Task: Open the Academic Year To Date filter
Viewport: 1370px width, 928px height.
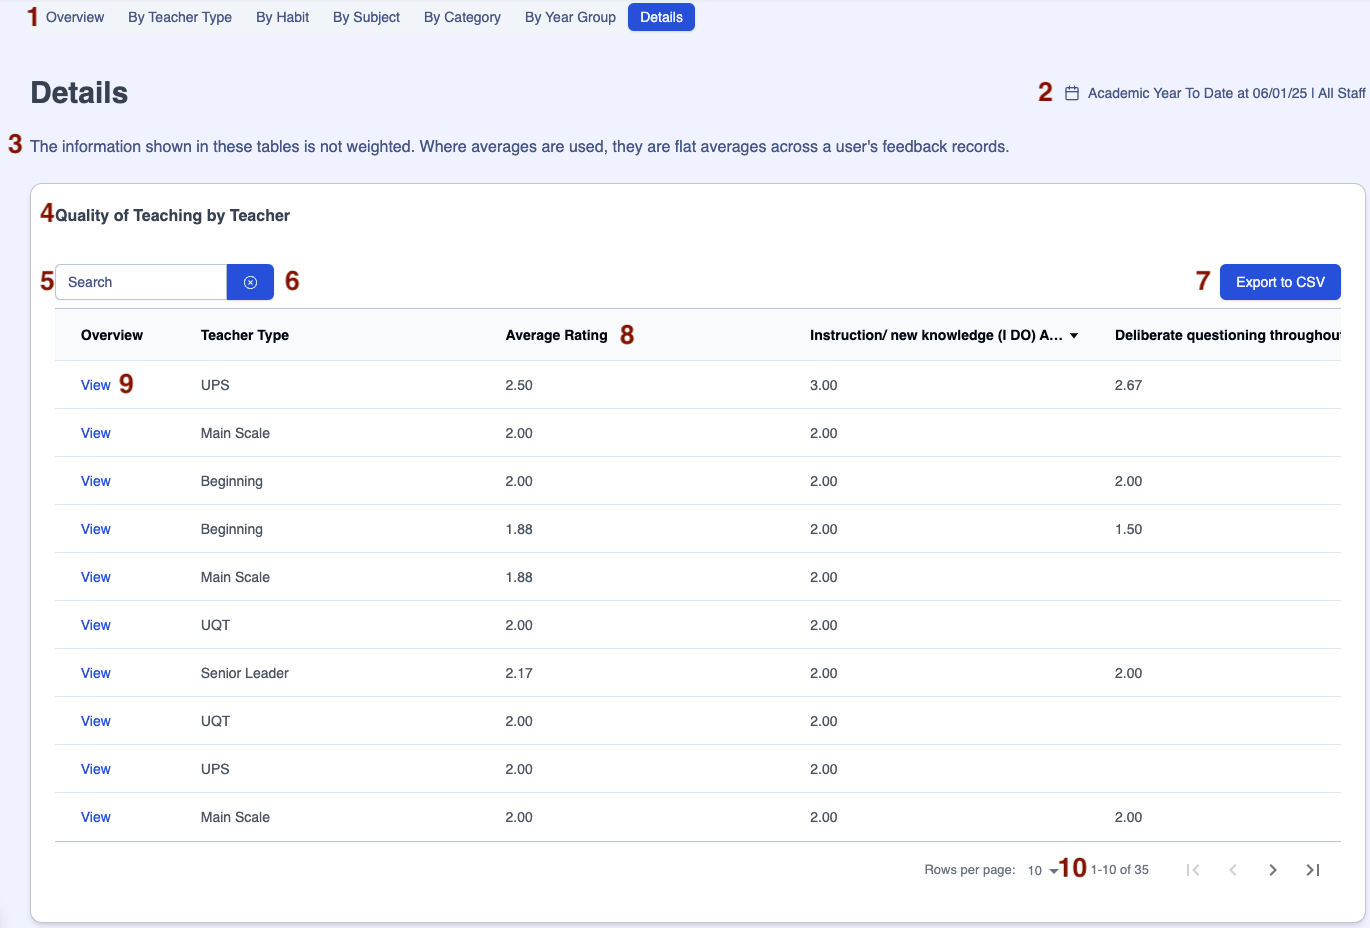Action: pos(1226,93)
